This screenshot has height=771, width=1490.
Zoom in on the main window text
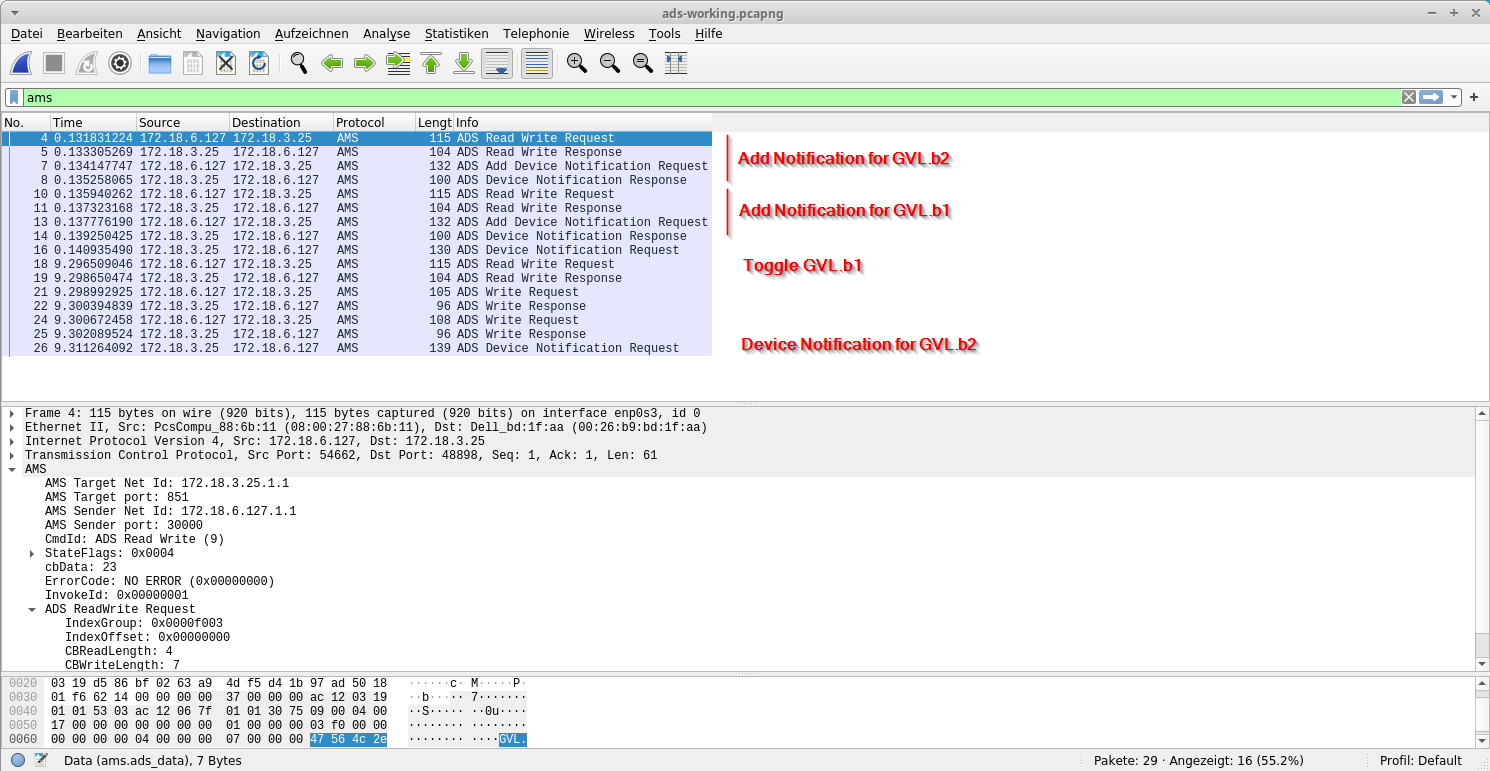pyautogui.click(x=577, y=64)
